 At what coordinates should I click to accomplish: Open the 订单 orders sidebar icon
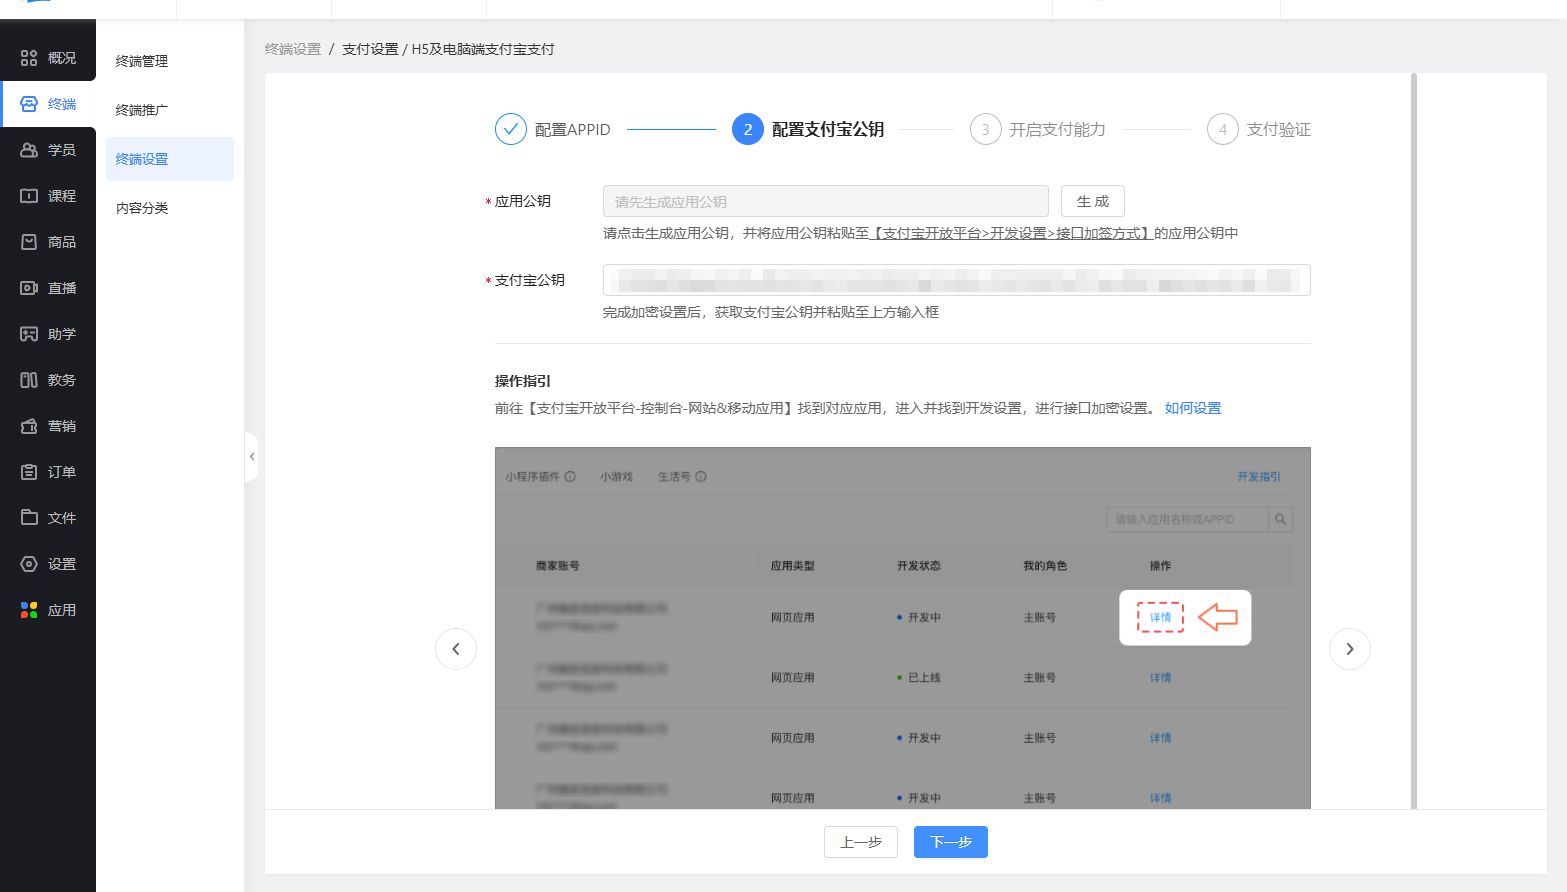(x=29, y=472)
